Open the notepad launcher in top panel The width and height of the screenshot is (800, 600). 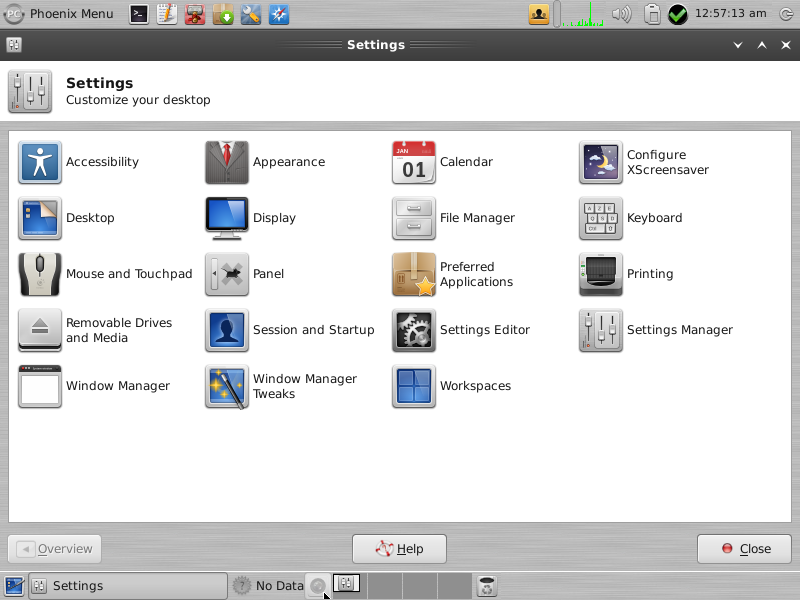(x=167, y=14)
